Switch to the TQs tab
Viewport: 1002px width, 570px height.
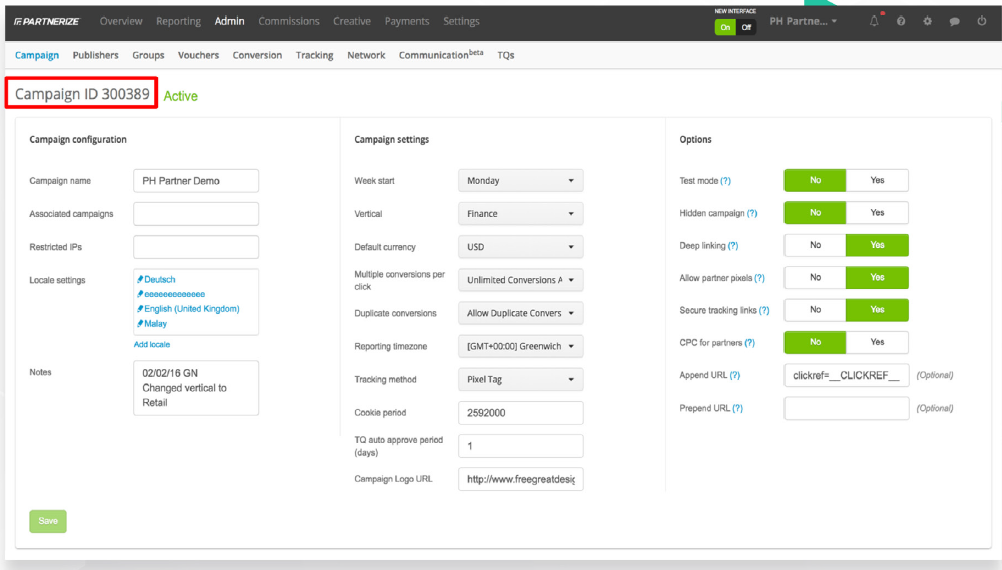coord(505,55)
